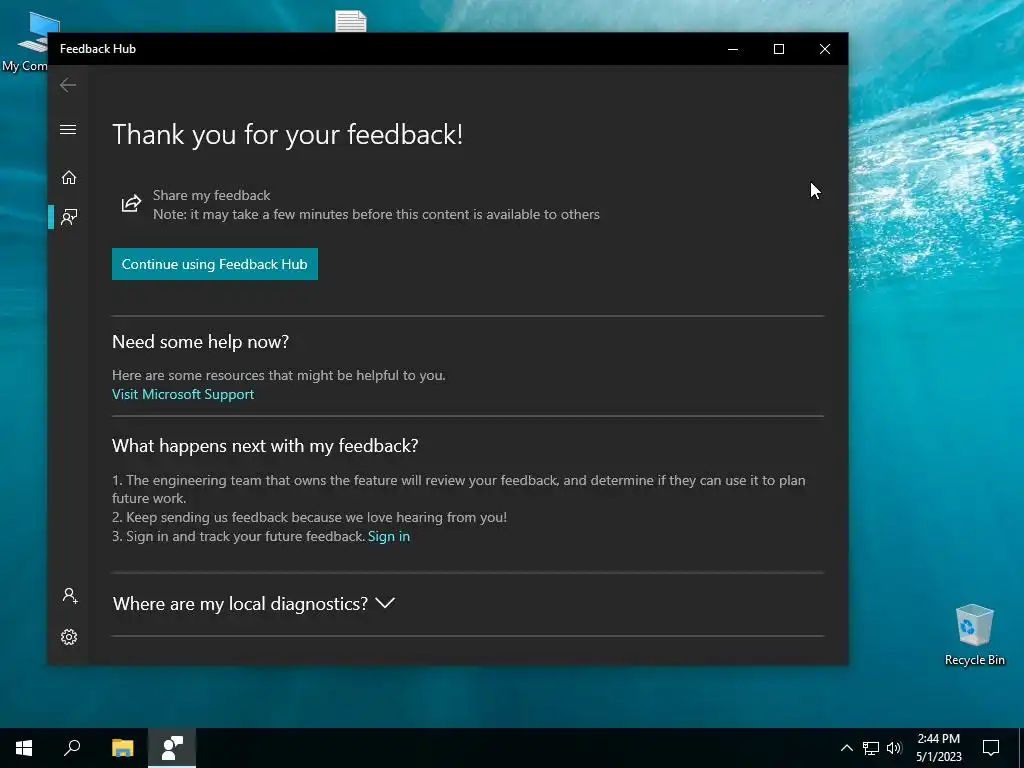Open network status tray icon

click(x=871, y=748)
